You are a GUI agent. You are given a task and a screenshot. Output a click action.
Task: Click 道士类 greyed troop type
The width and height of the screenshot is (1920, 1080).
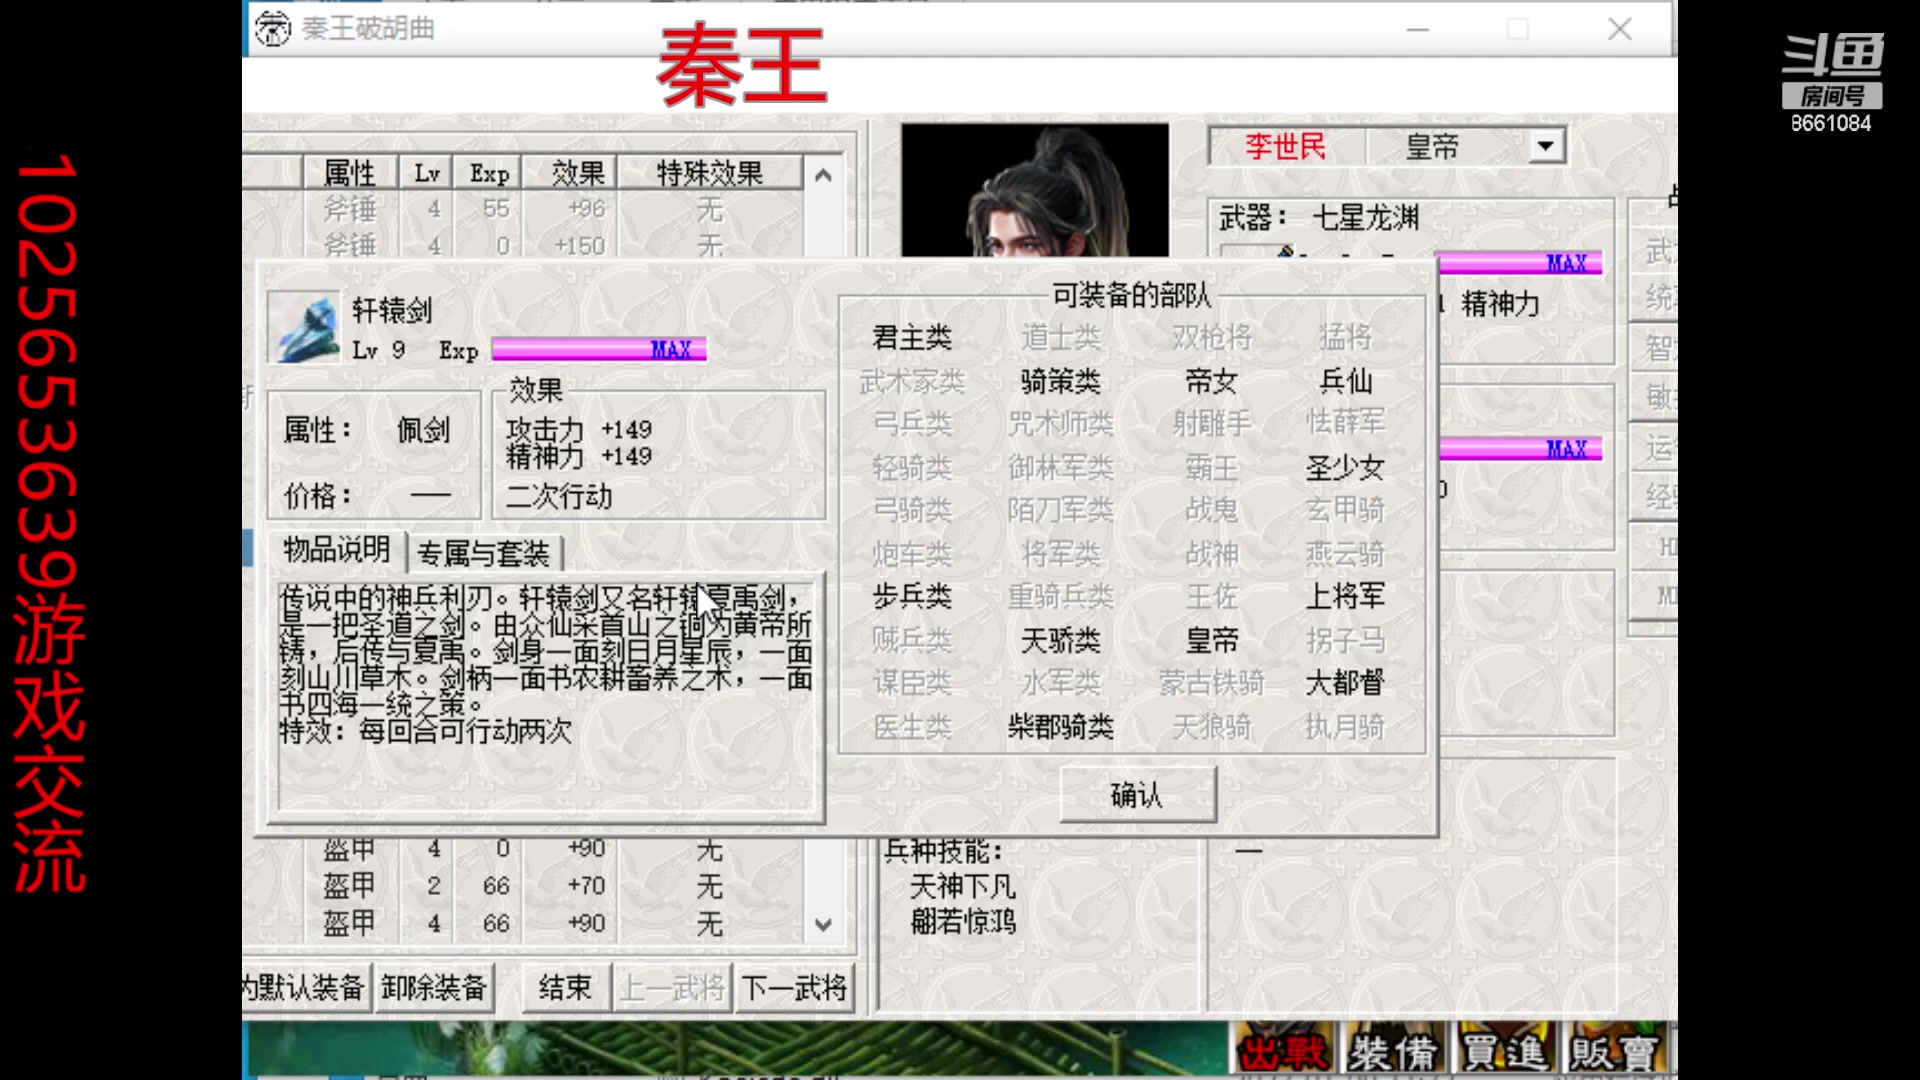(1060, 338)
